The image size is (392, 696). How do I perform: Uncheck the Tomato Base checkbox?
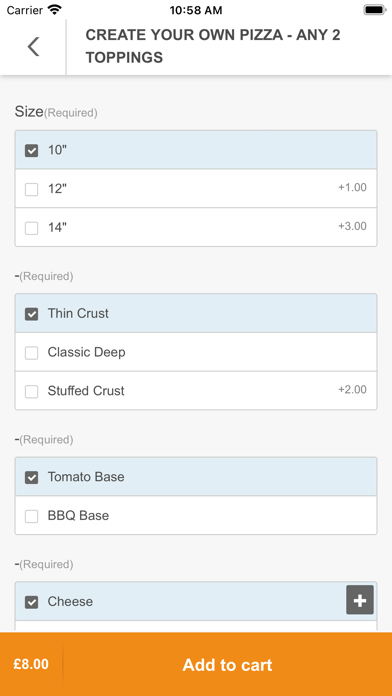pos(32,478)
